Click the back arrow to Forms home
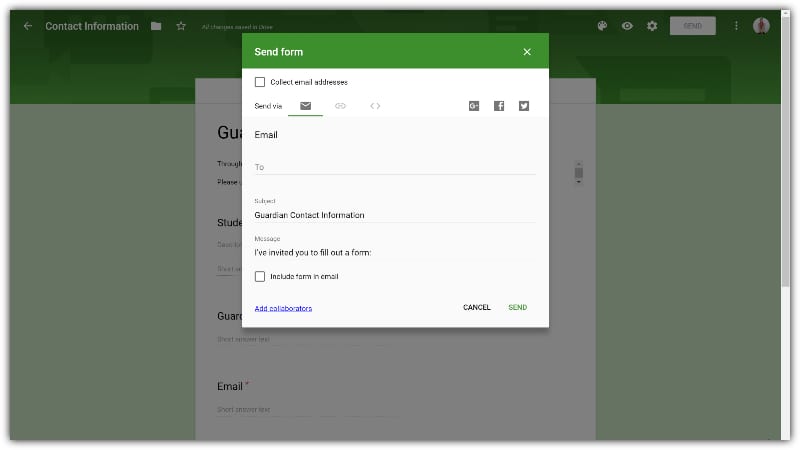 point(28,26)
